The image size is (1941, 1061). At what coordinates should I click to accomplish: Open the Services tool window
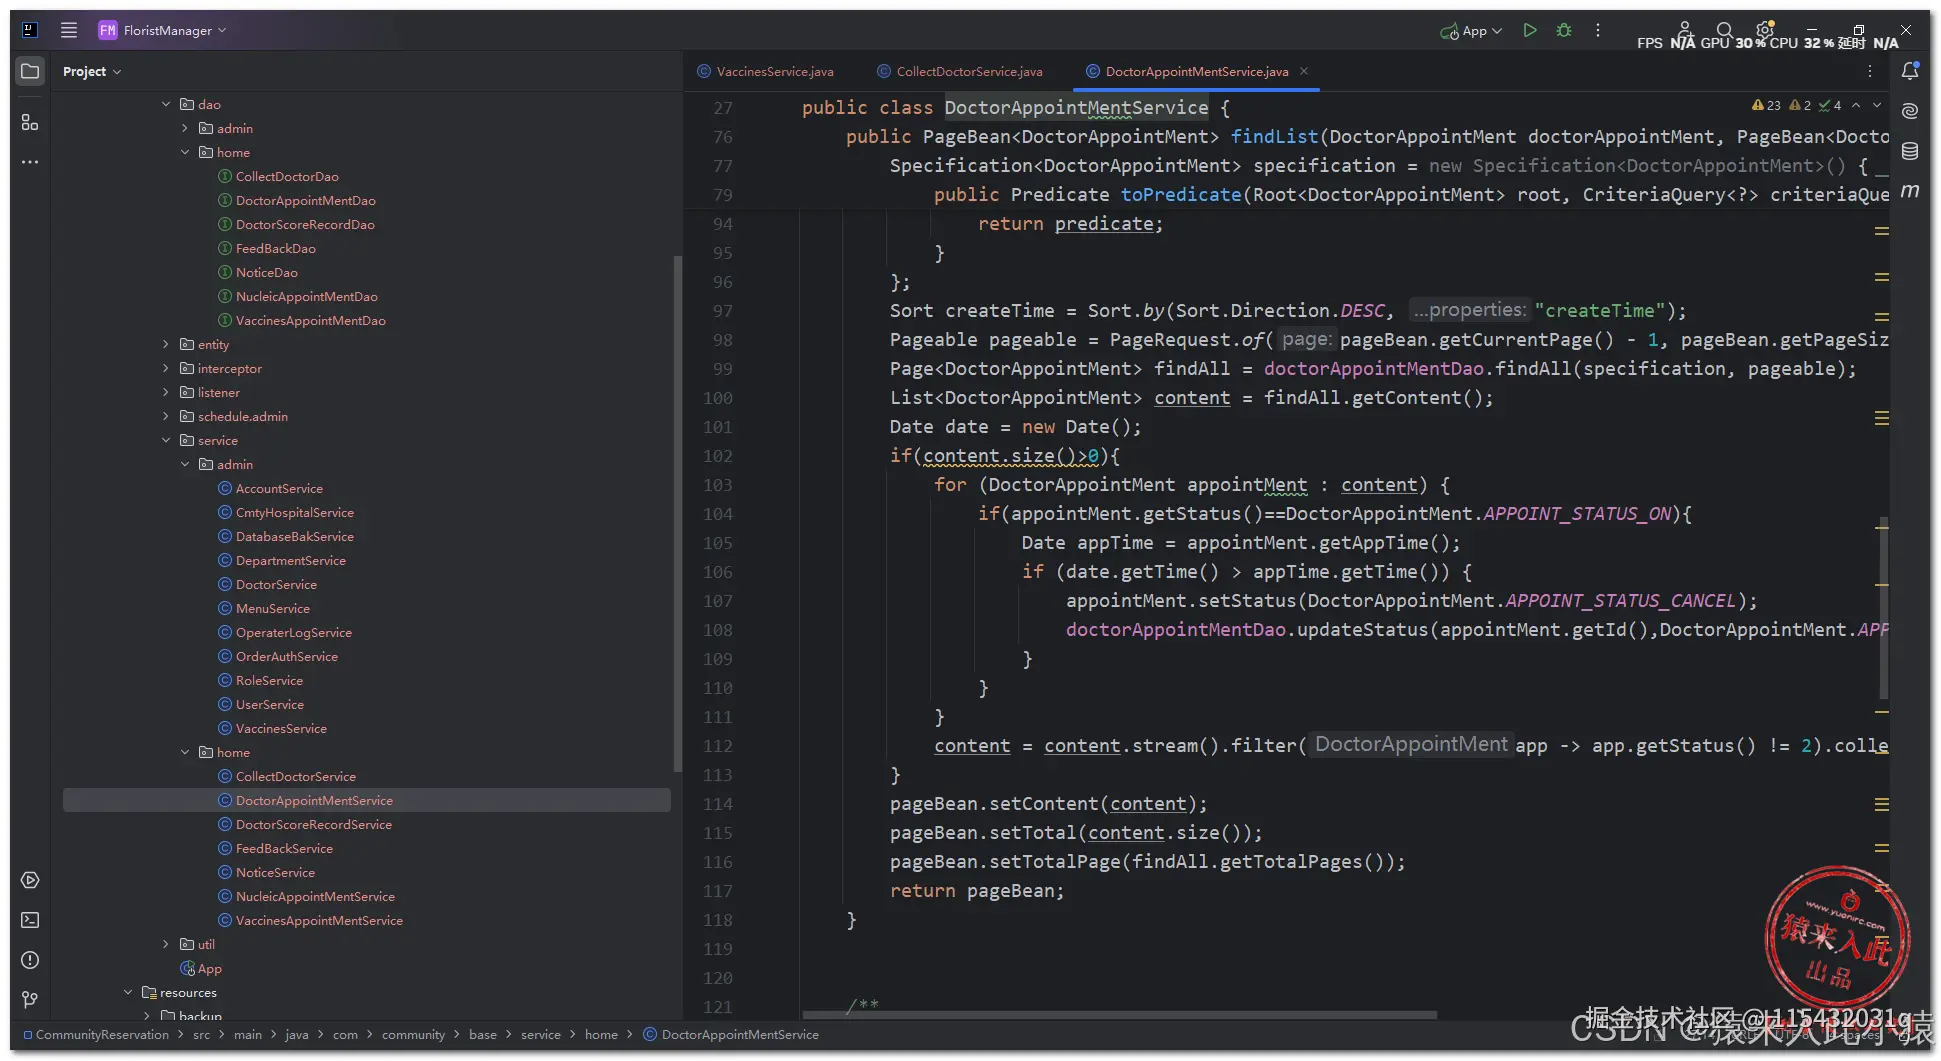(x=30, y=880)
